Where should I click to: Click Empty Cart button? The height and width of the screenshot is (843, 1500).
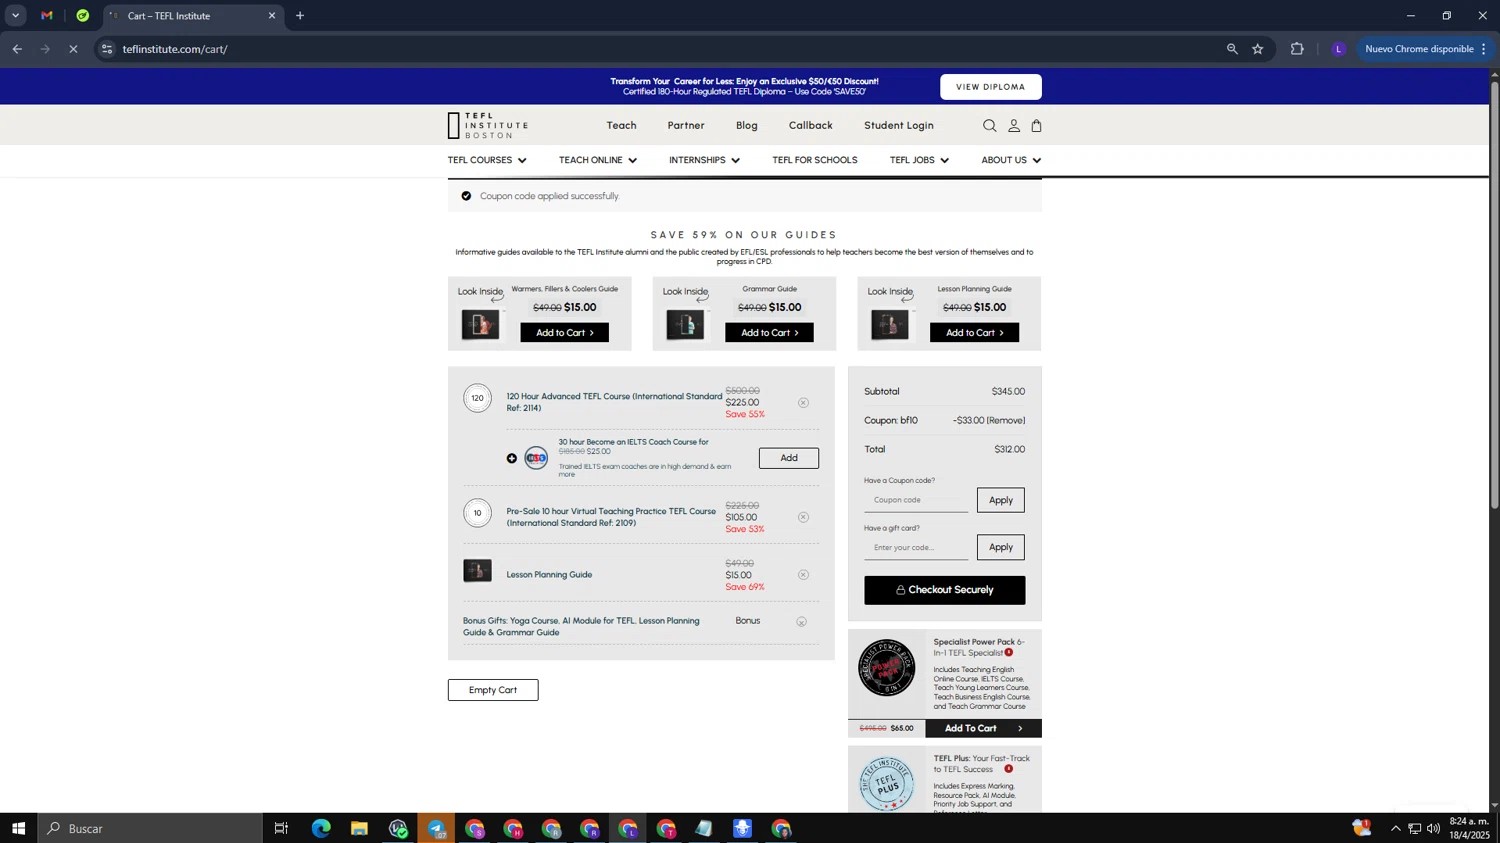pyautogui.click(x=493, y=690)
